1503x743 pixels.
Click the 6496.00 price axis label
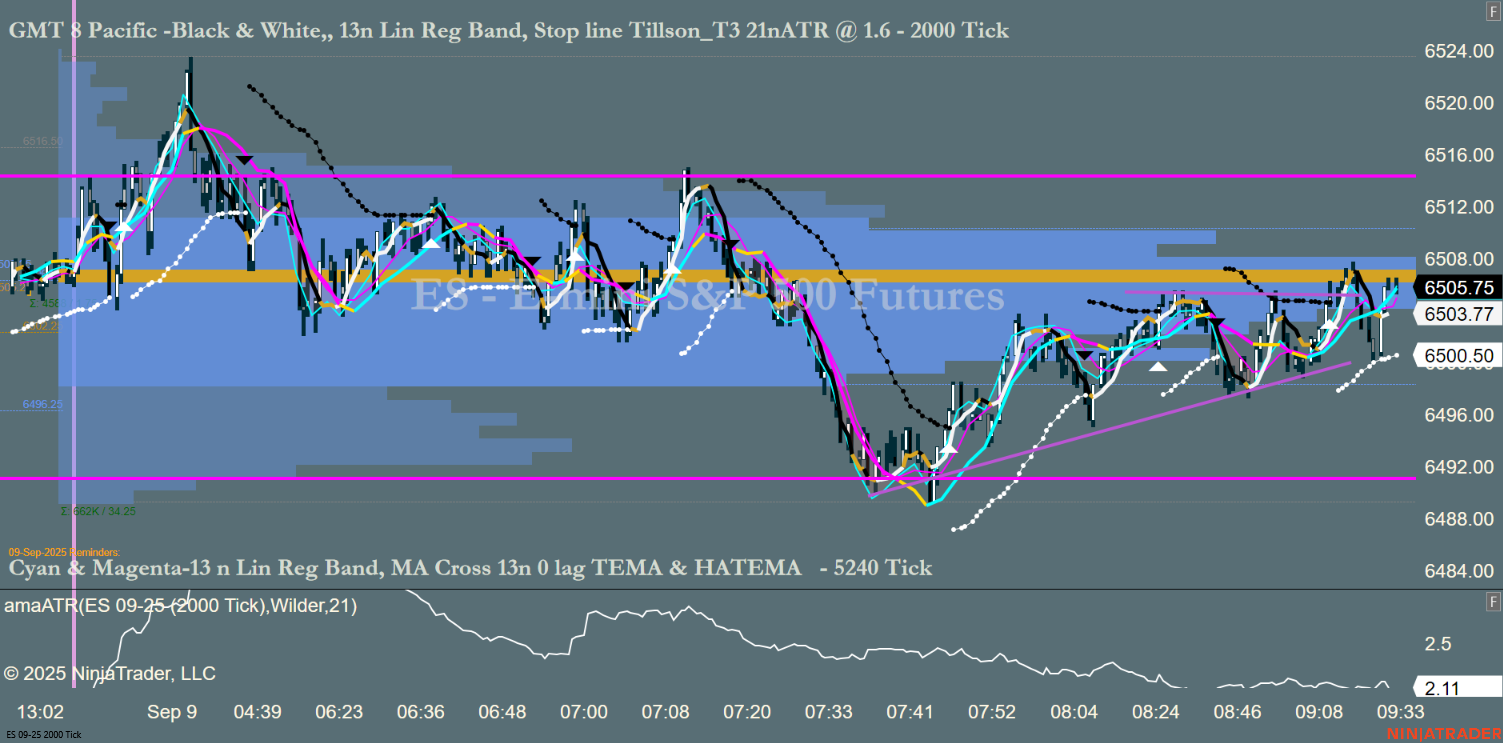1459,415
